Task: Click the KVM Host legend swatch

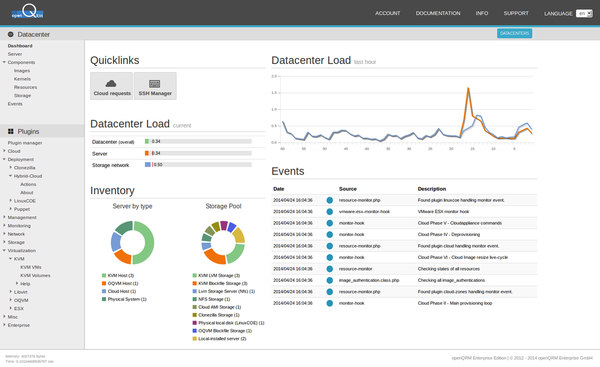Action: tap(104, 276)
